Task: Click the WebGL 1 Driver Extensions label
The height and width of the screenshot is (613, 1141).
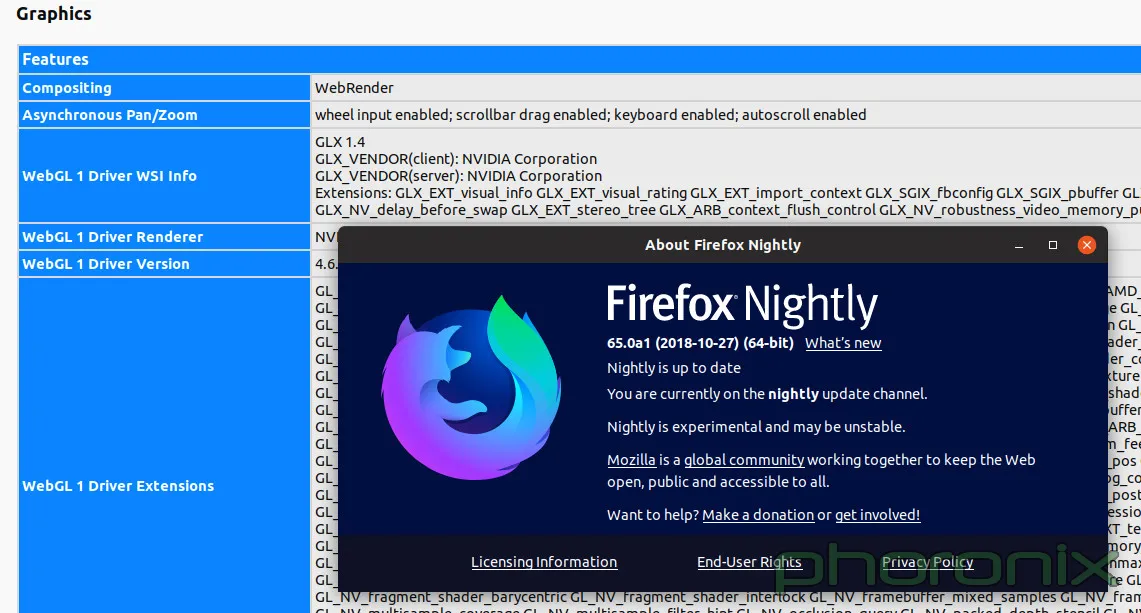Action: pos(118,486)
